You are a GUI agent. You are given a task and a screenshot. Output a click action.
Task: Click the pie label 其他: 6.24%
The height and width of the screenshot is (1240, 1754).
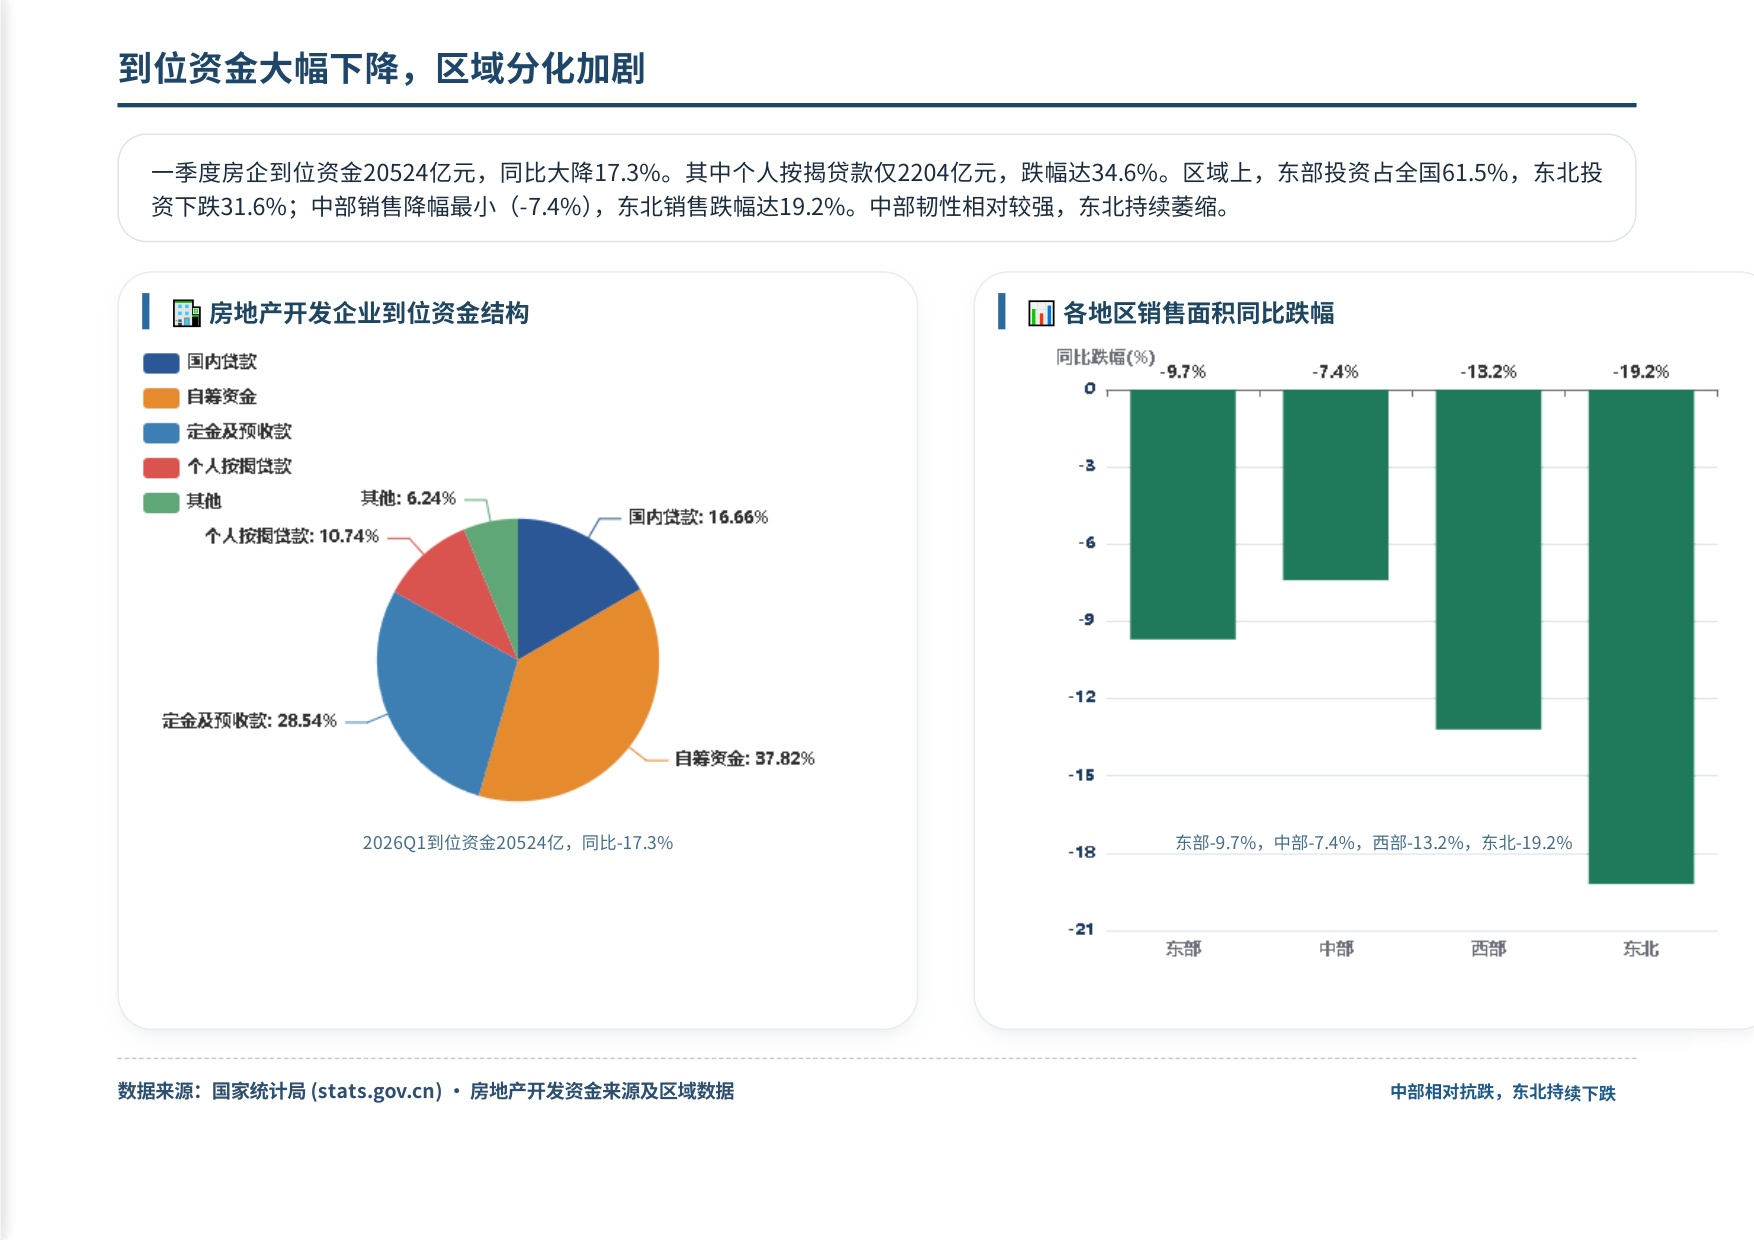(408, 498)
